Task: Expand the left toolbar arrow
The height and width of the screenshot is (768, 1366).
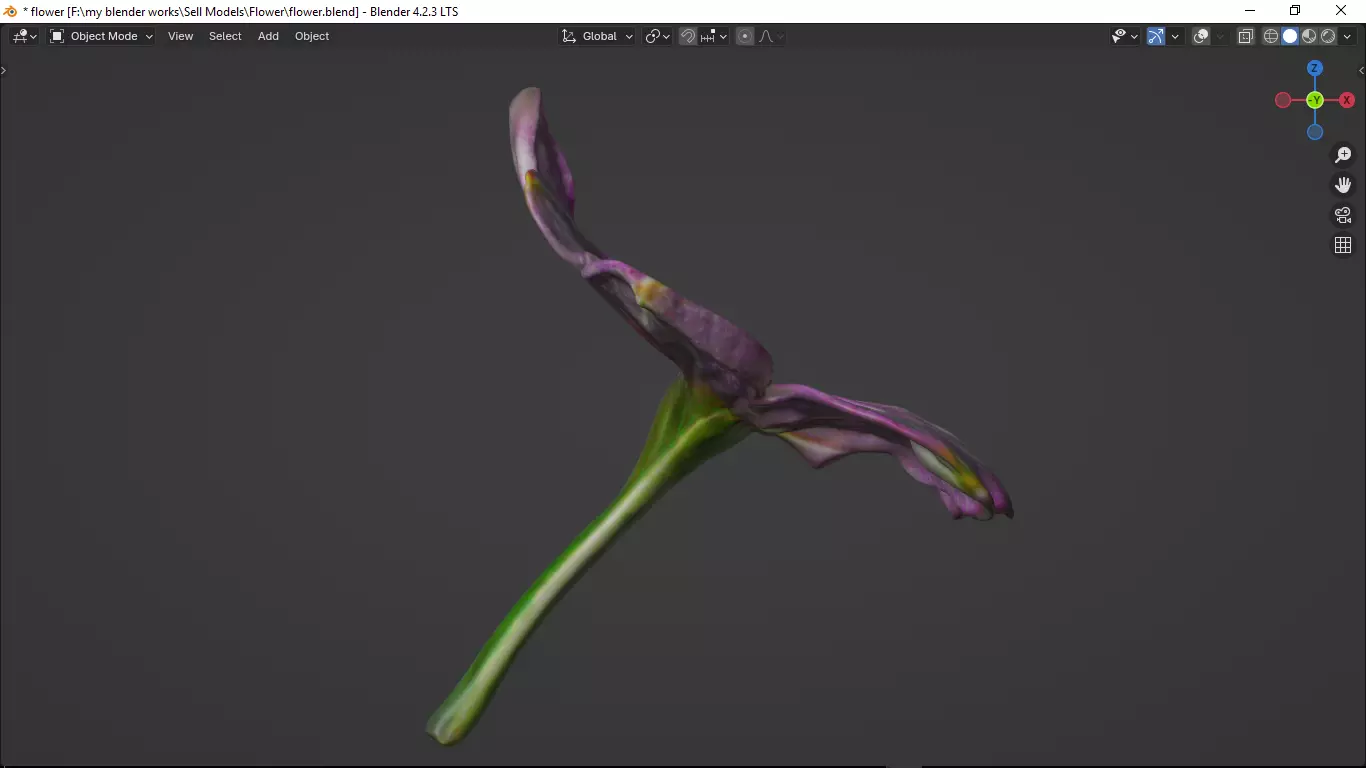Action: point(3,70)
